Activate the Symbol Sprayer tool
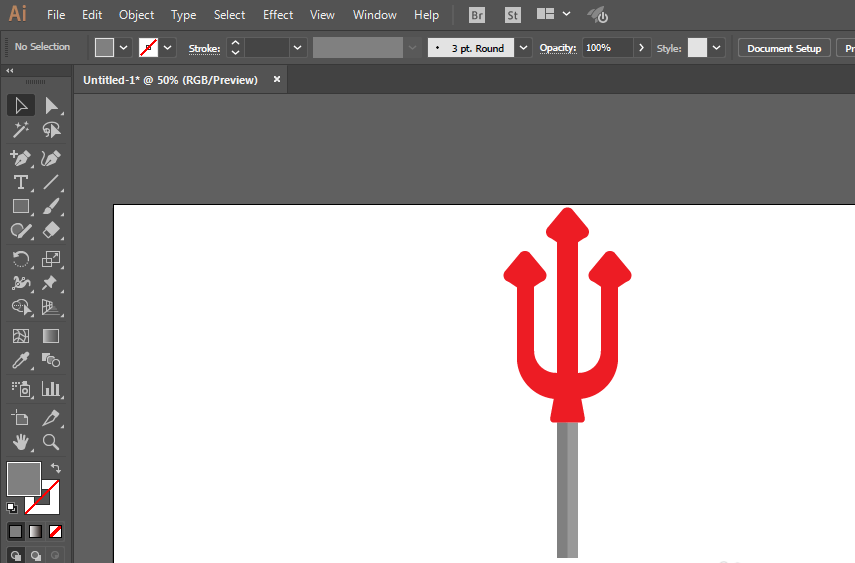The image size is (855, 563). coord(21,389)
